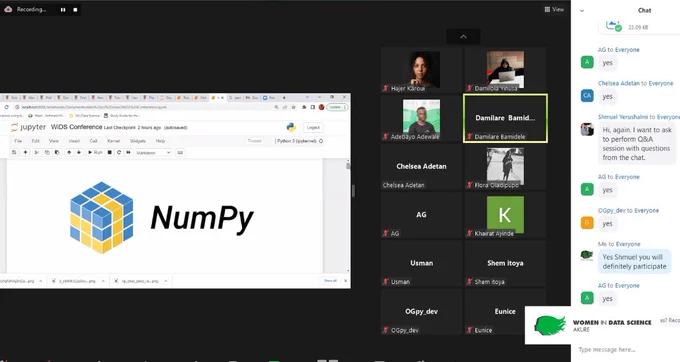Select Hajer Karoui's video thumbnail
The width and height of the screenshot is (680, 362).
pos(421,70)
